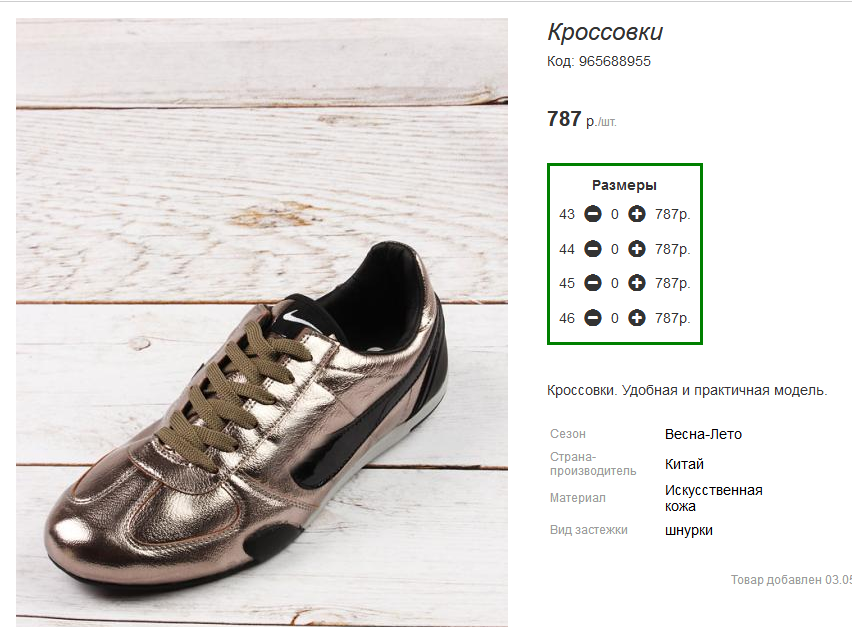Click the Искусственная кожа material value

[713, 498]
